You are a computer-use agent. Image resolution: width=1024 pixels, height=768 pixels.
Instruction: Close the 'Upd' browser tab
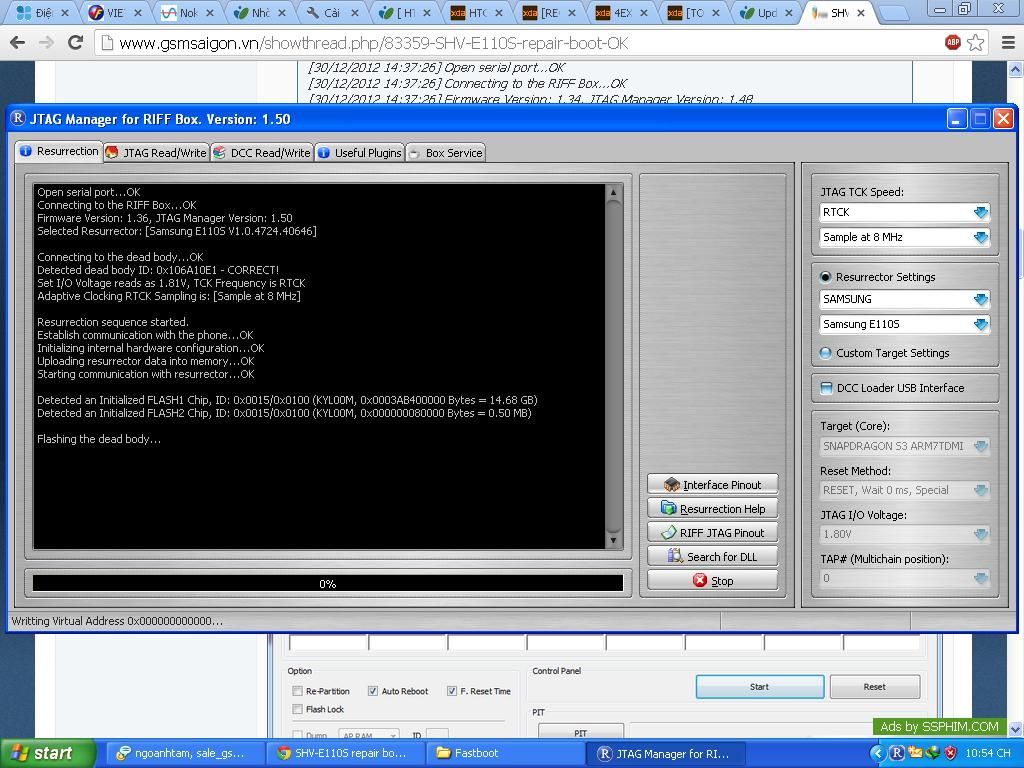point(789,13)
